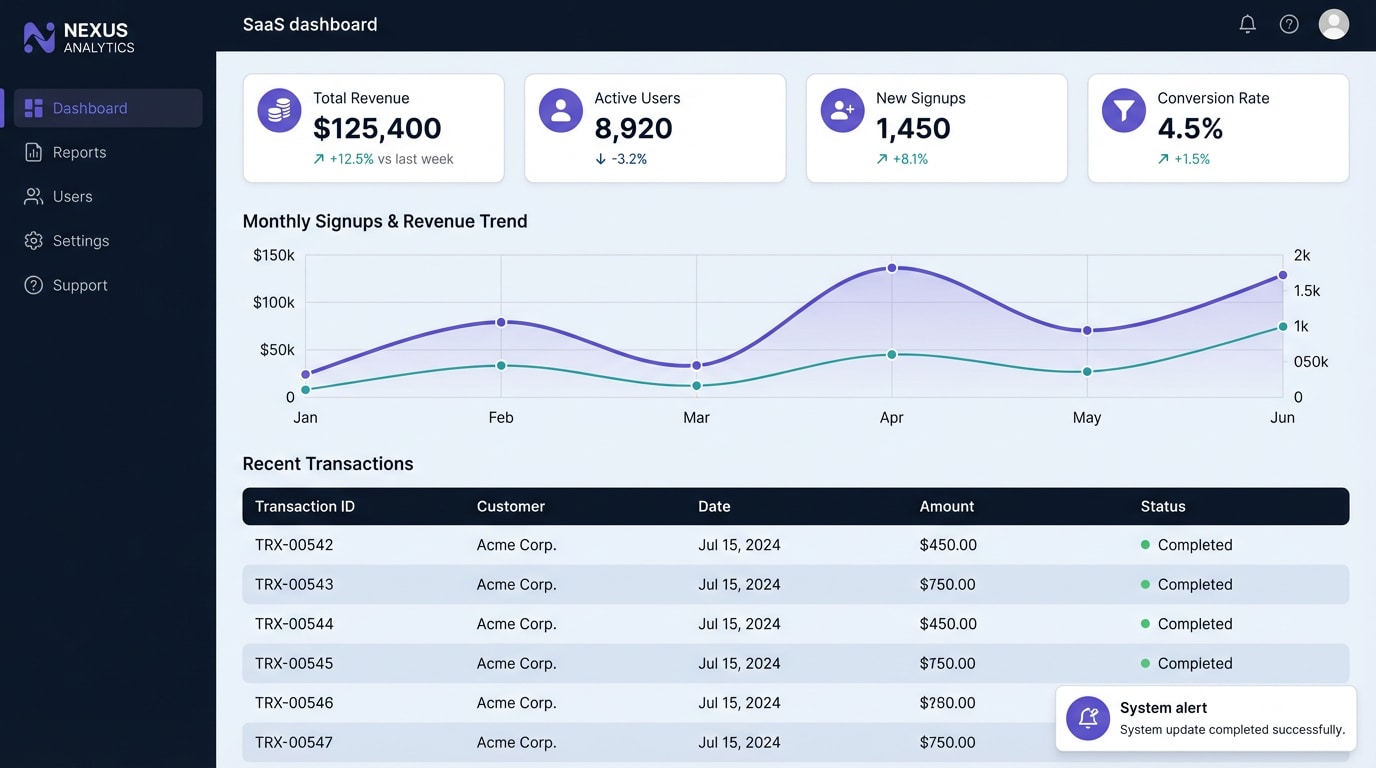The height and width of the screenshot is (768, 1376).
Task: Click the Completed badge on TRX-00542
Action: coord(1187,544)
